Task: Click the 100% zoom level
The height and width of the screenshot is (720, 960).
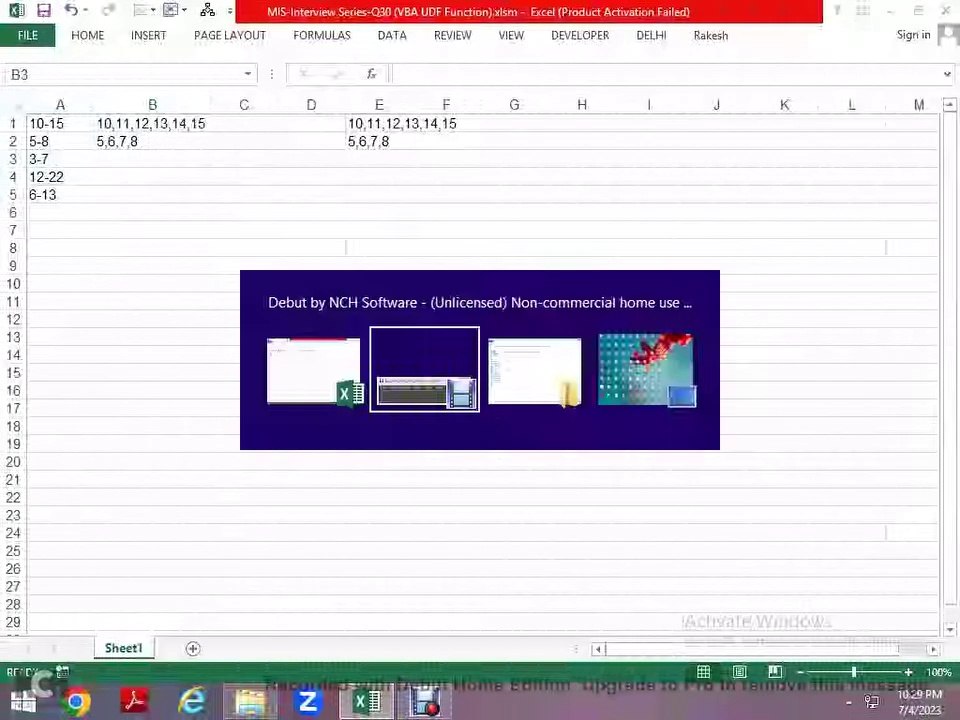Action: coord(939,672)
